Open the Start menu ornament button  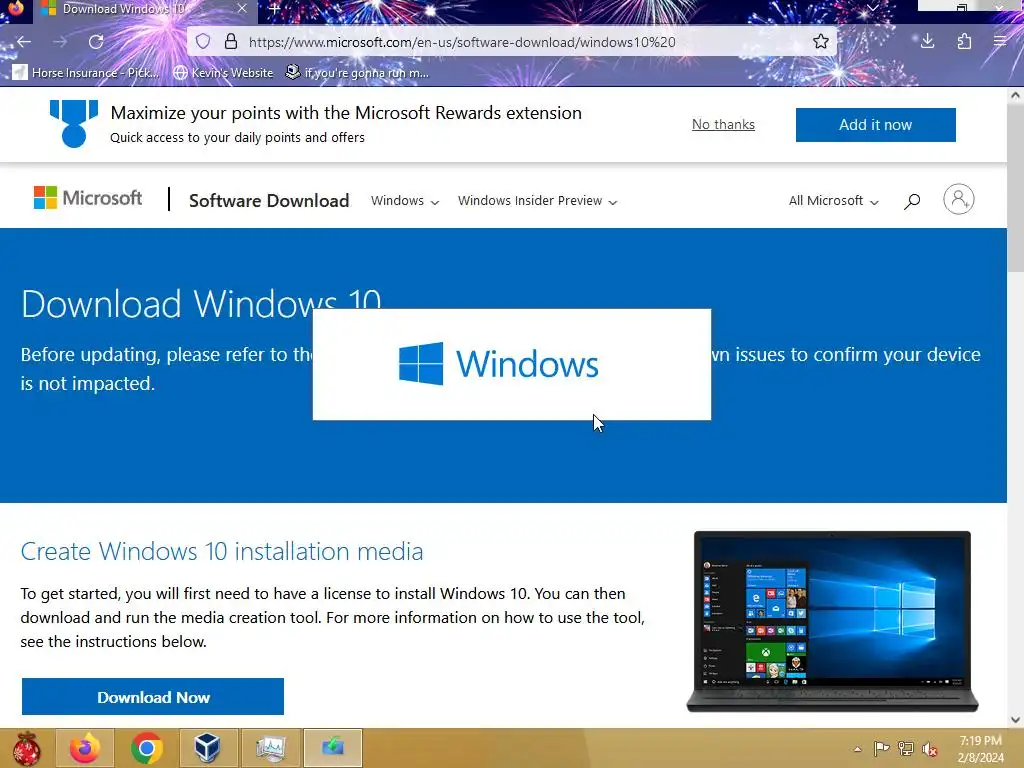[x=26, y=748]
